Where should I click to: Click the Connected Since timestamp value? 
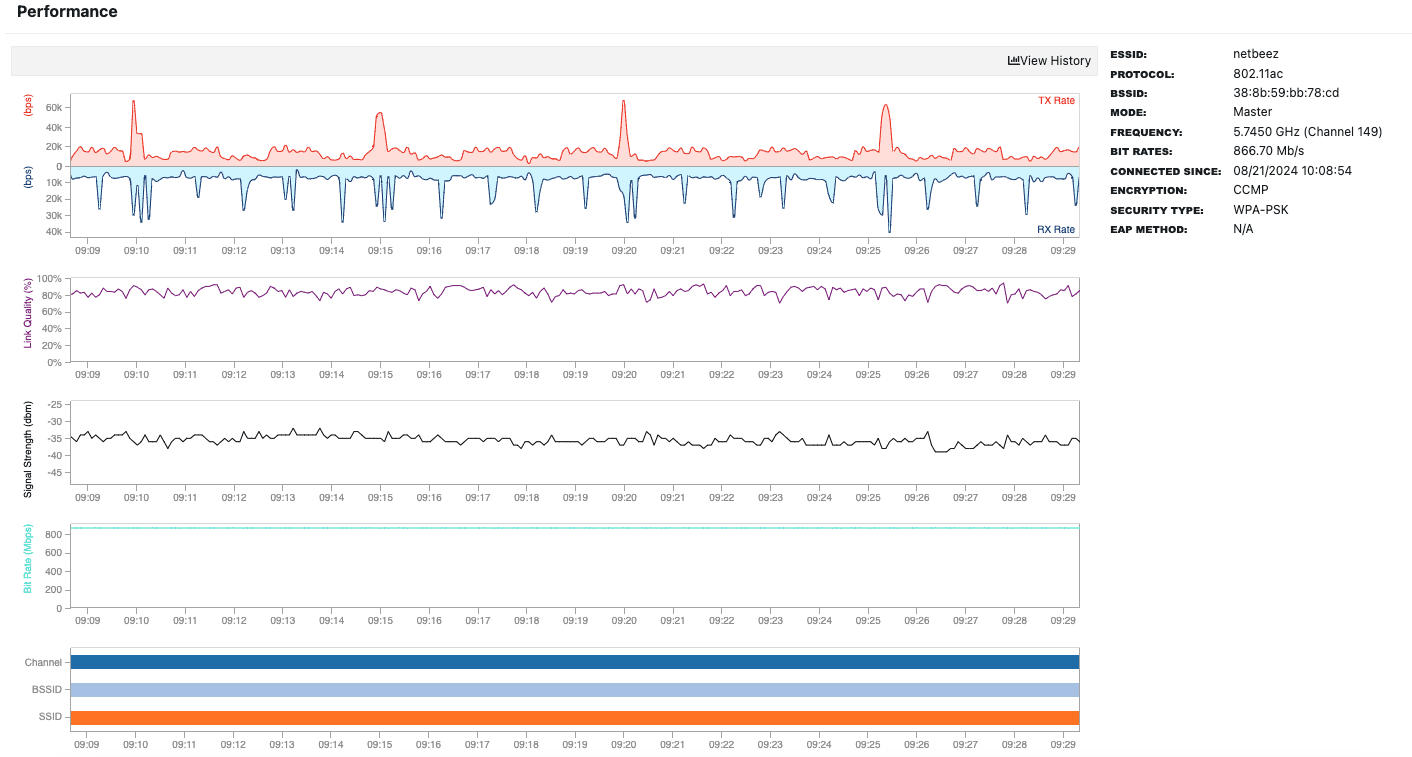1292,171
